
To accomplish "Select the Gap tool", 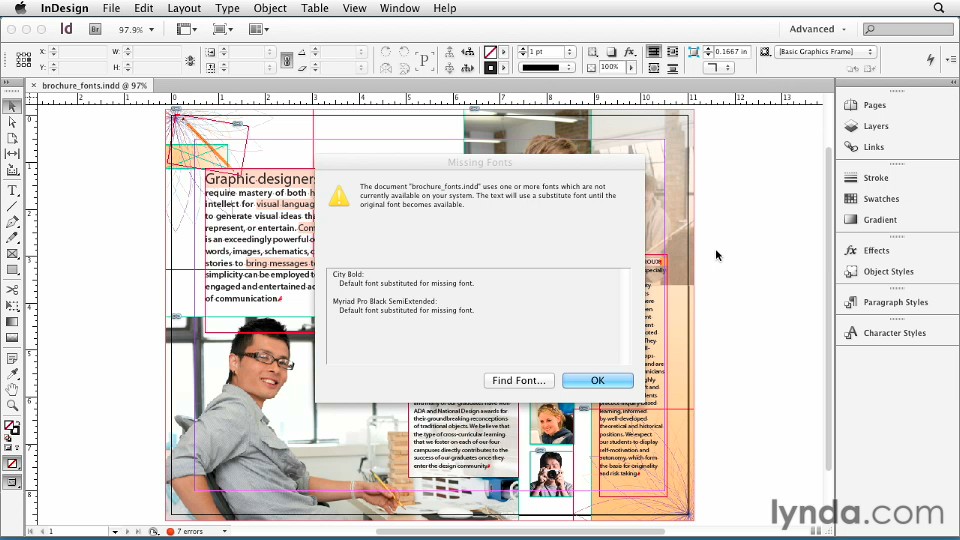I will tap(12, 154).
